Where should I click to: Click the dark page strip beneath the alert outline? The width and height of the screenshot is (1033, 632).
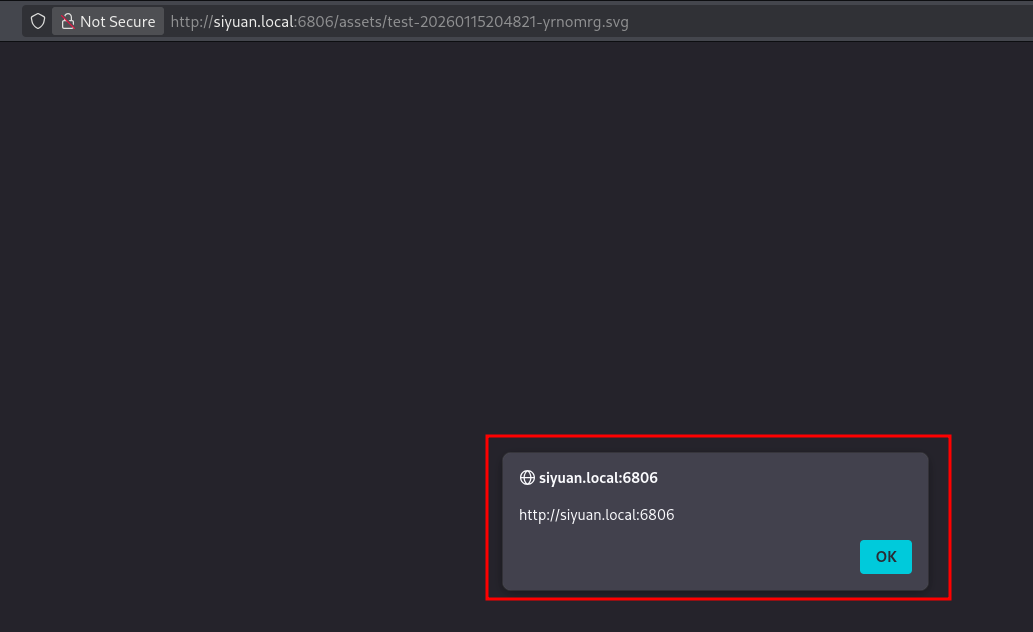point(718,616)
